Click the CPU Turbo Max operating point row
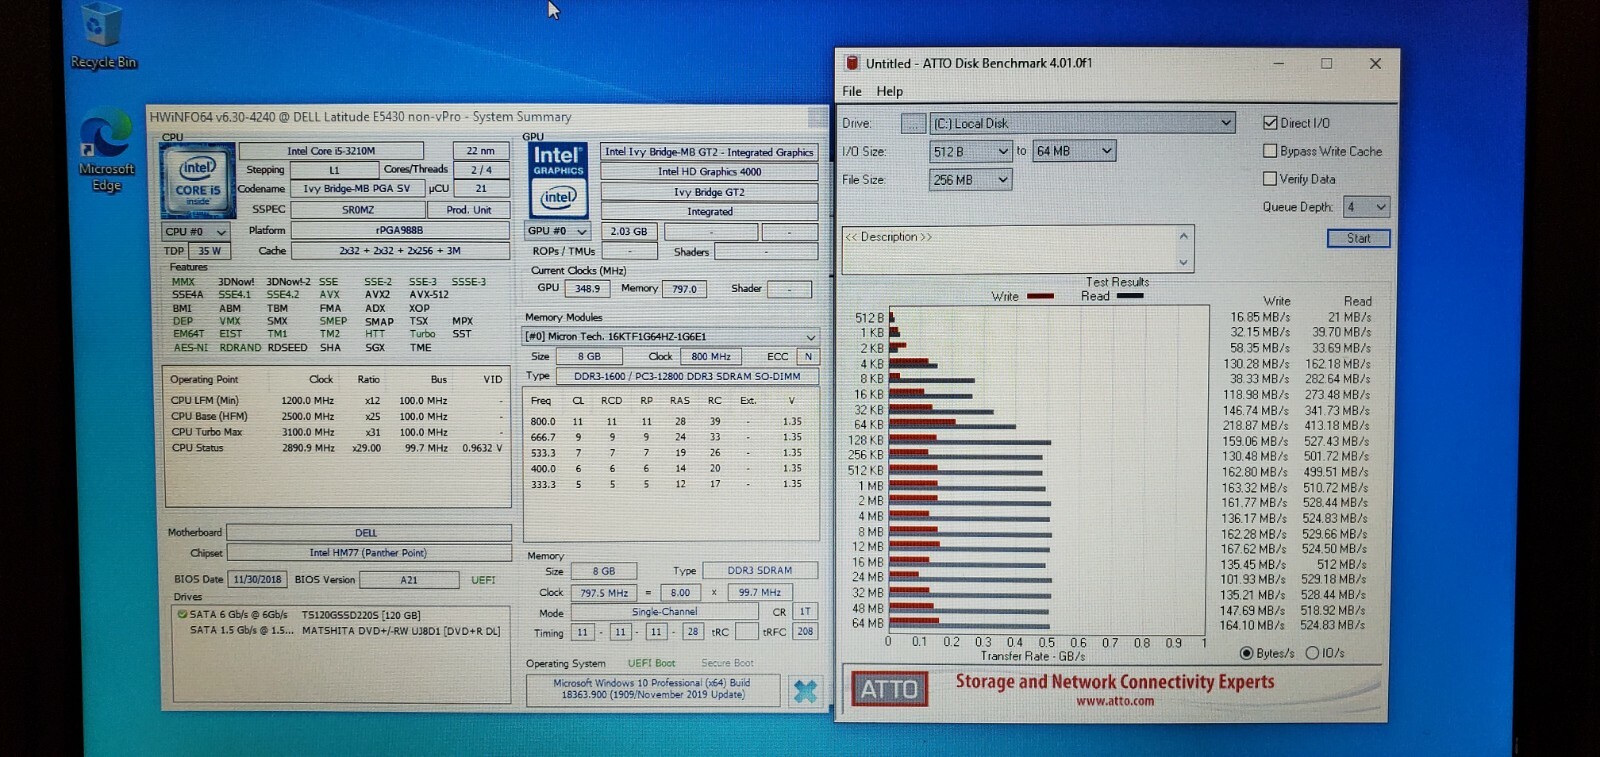The width and height of the screenshot is (1600, 757). click(338, 433)
